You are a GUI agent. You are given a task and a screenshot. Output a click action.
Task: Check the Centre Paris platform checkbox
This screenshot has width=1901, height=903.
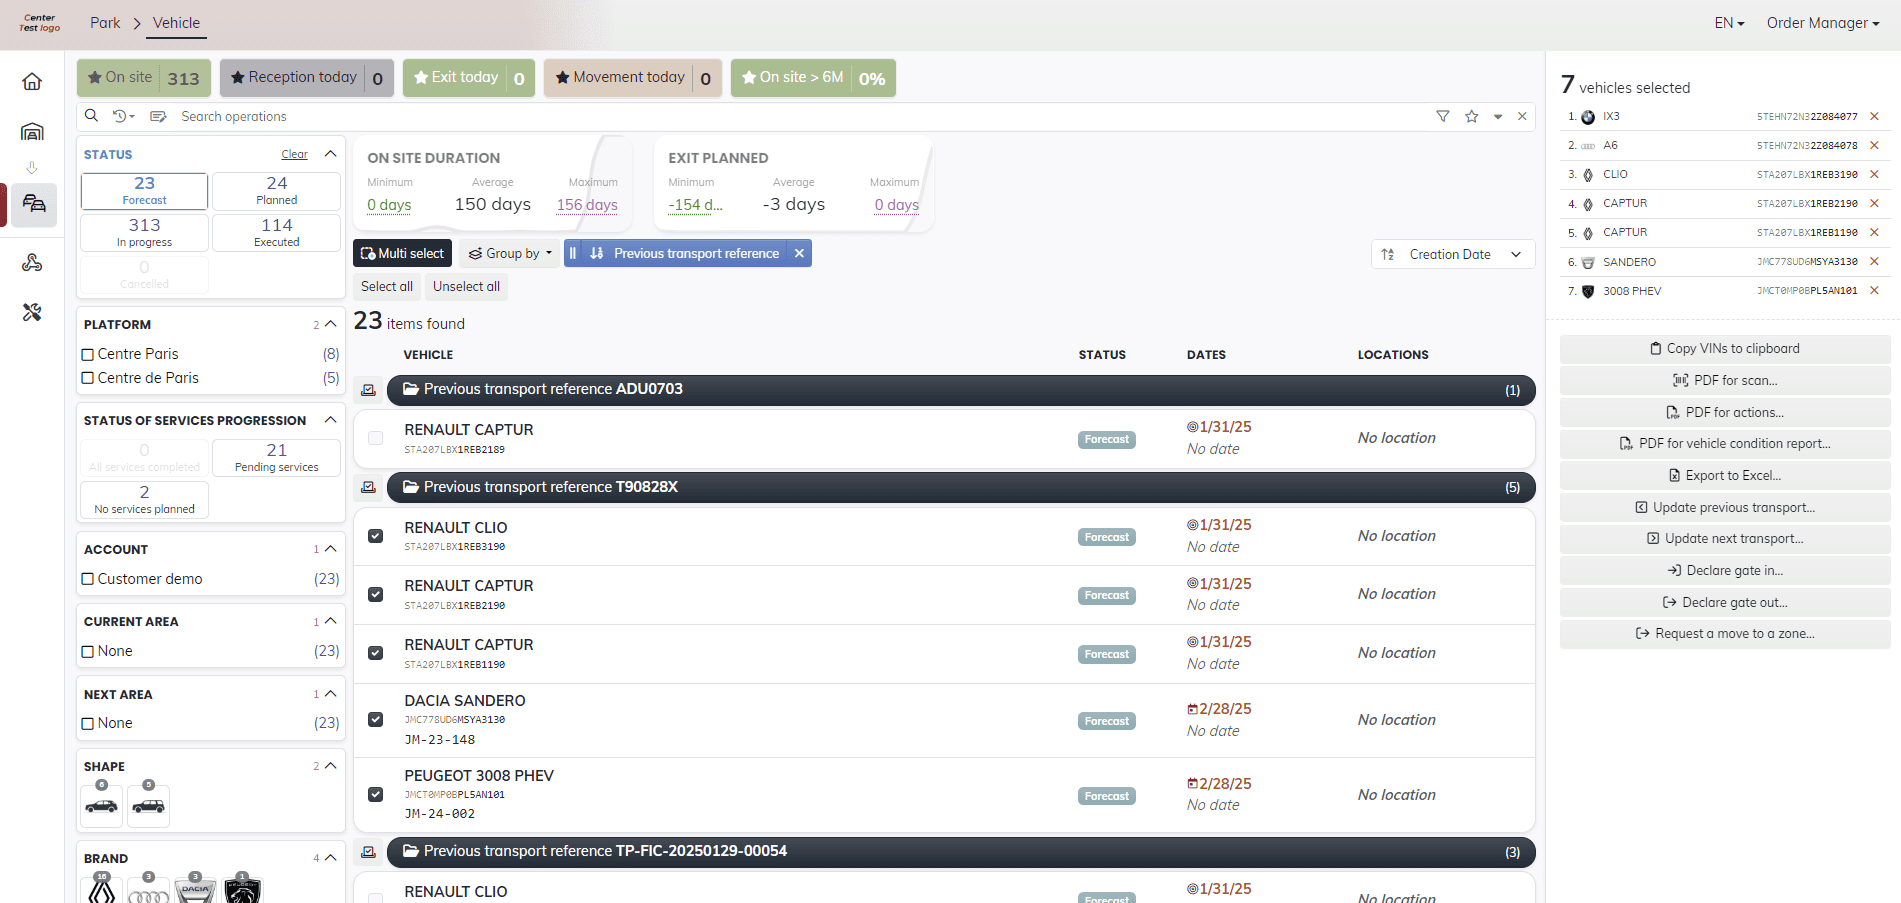coord(88,354)
